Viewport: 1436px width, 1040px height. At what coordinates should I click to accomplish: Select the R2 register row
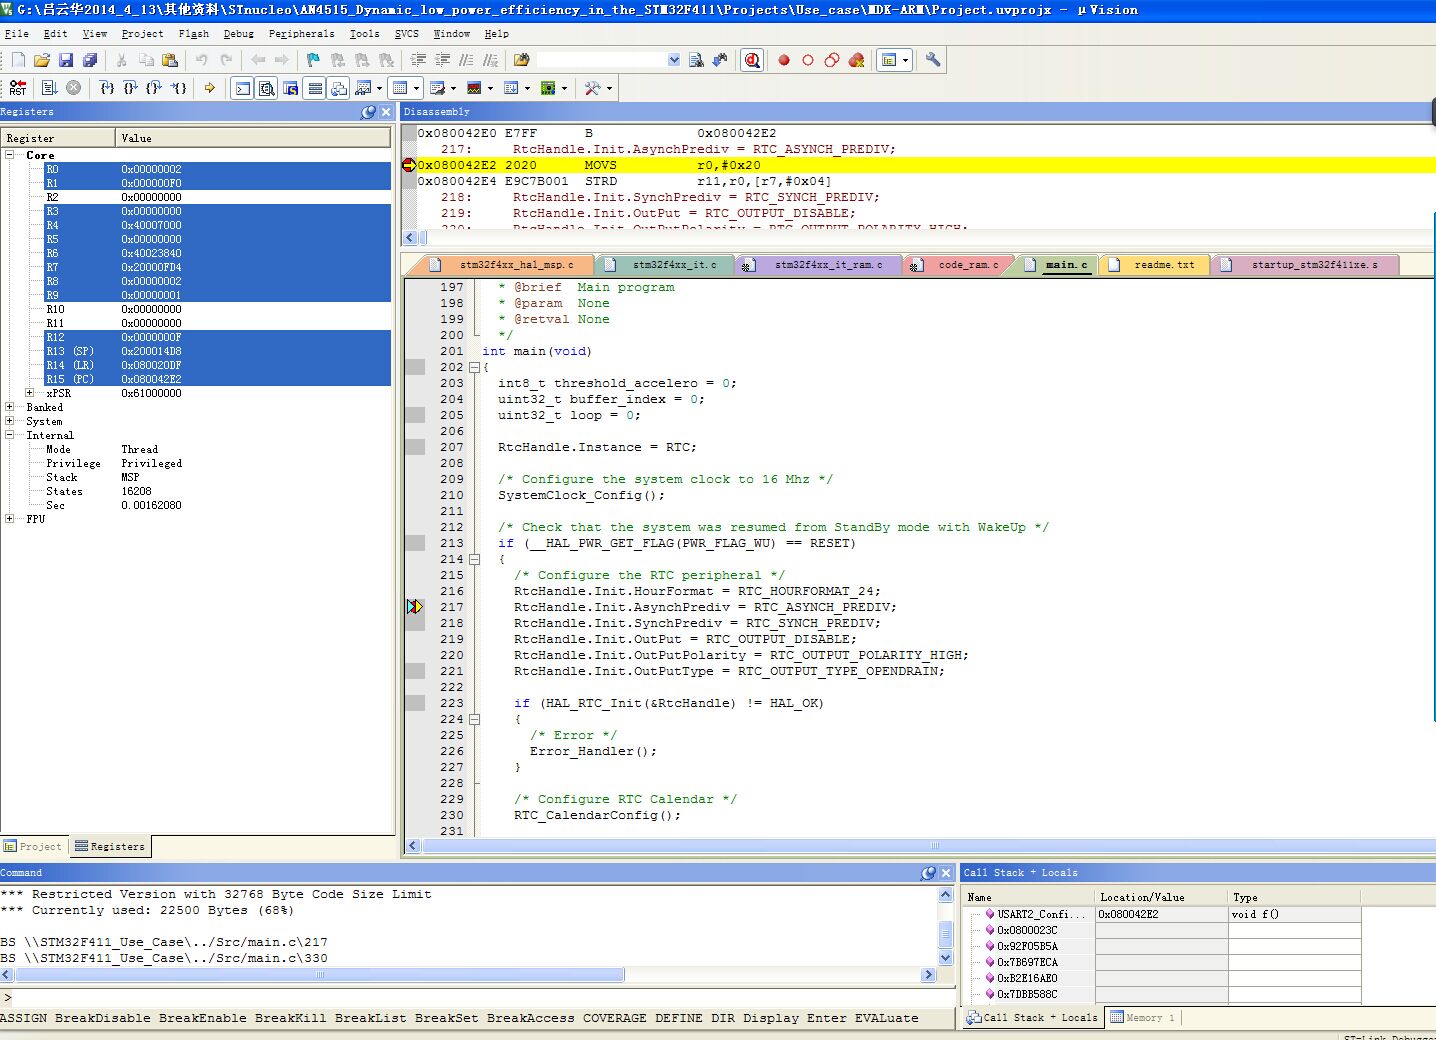217,197
